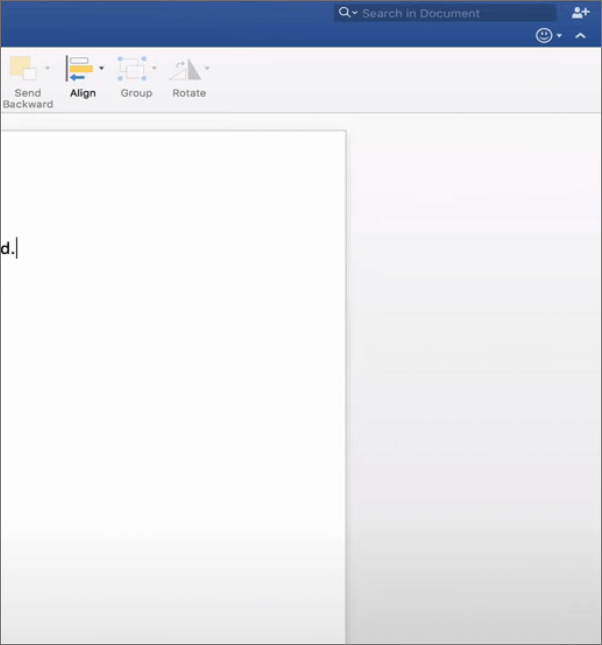Open the feedback smiley dropdown arrow
602x645 pixels.
(x=559, y=36)
